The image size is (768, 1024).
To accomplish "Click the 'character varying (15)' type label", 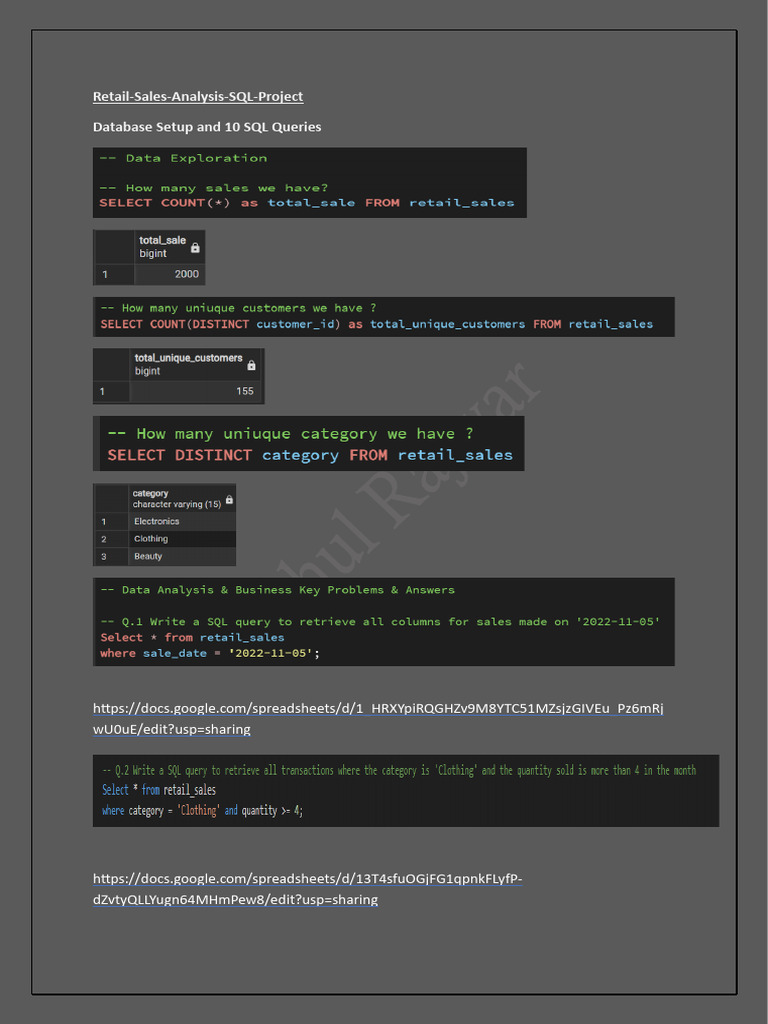I will [177, 504].
